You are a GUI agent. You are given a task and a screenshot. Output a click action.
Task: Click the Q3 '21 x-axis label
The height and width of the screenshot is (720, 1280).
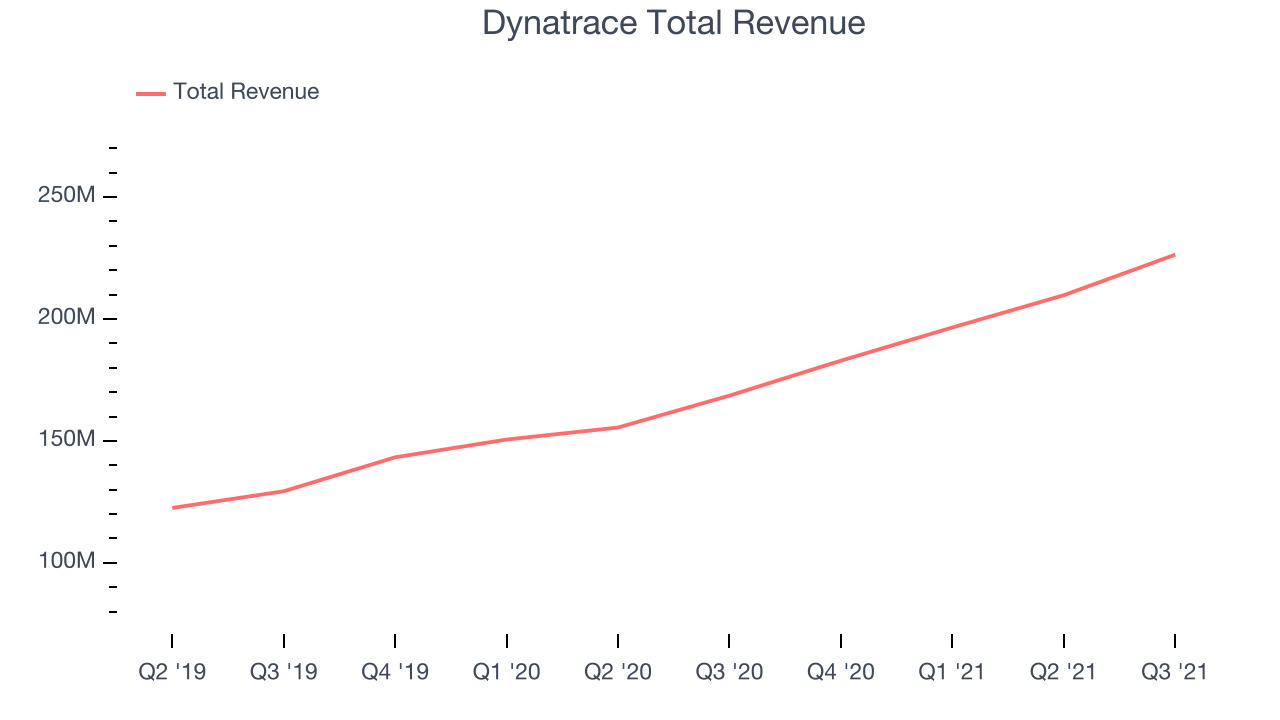pyautogui.click(x=1174, y=672)
